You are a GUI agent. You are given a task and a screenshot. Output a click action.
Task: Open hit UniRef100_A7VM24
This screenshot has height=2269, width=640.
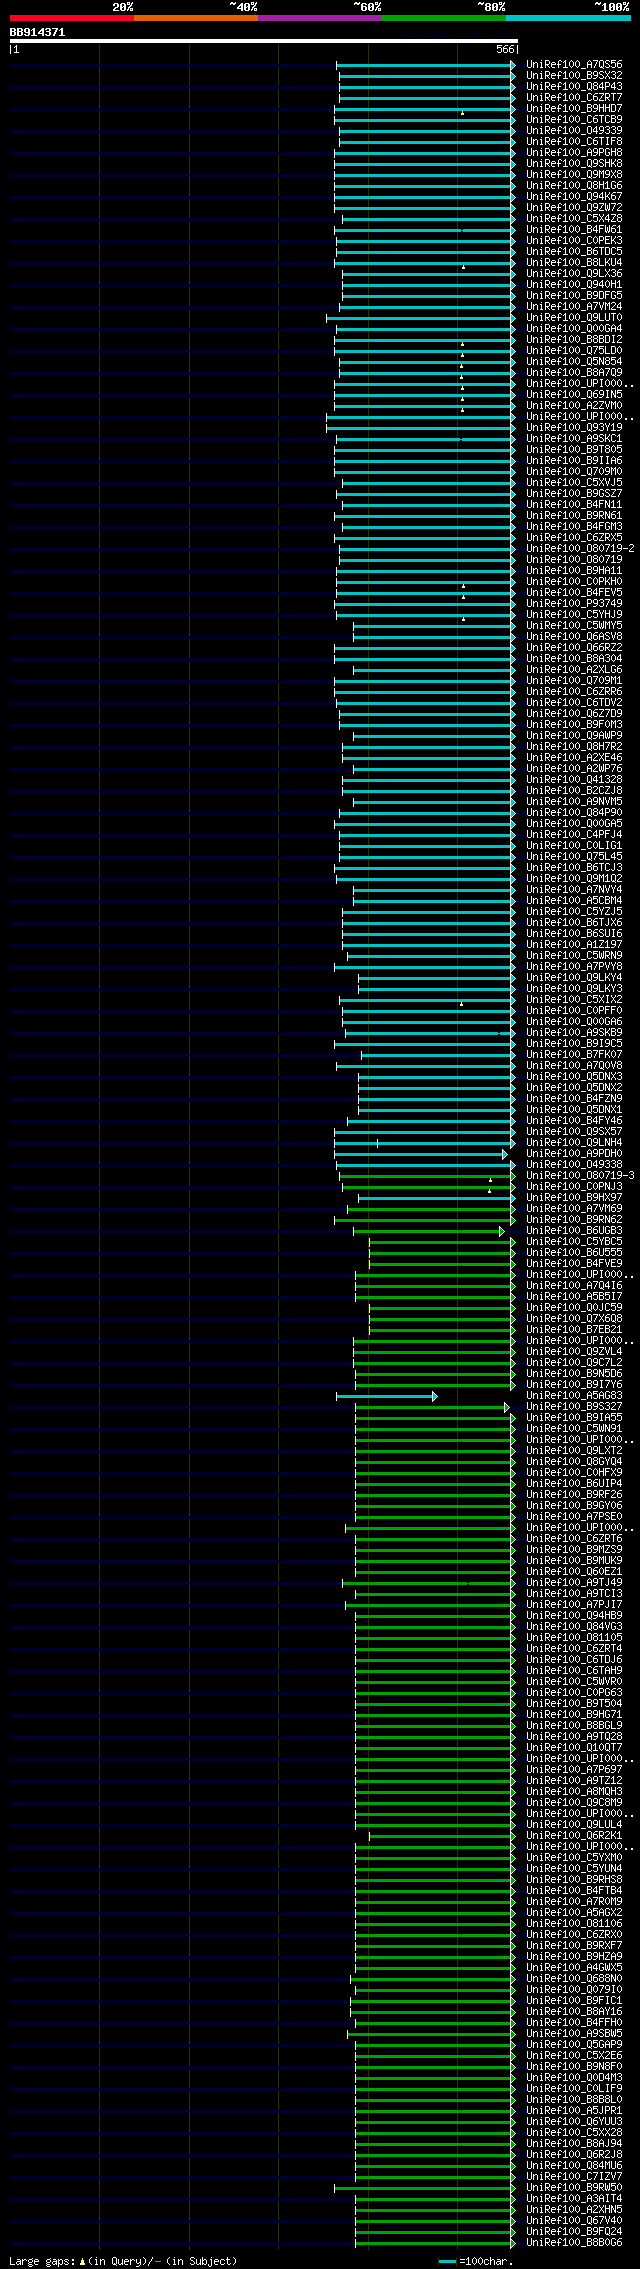[x=574, y=307]
